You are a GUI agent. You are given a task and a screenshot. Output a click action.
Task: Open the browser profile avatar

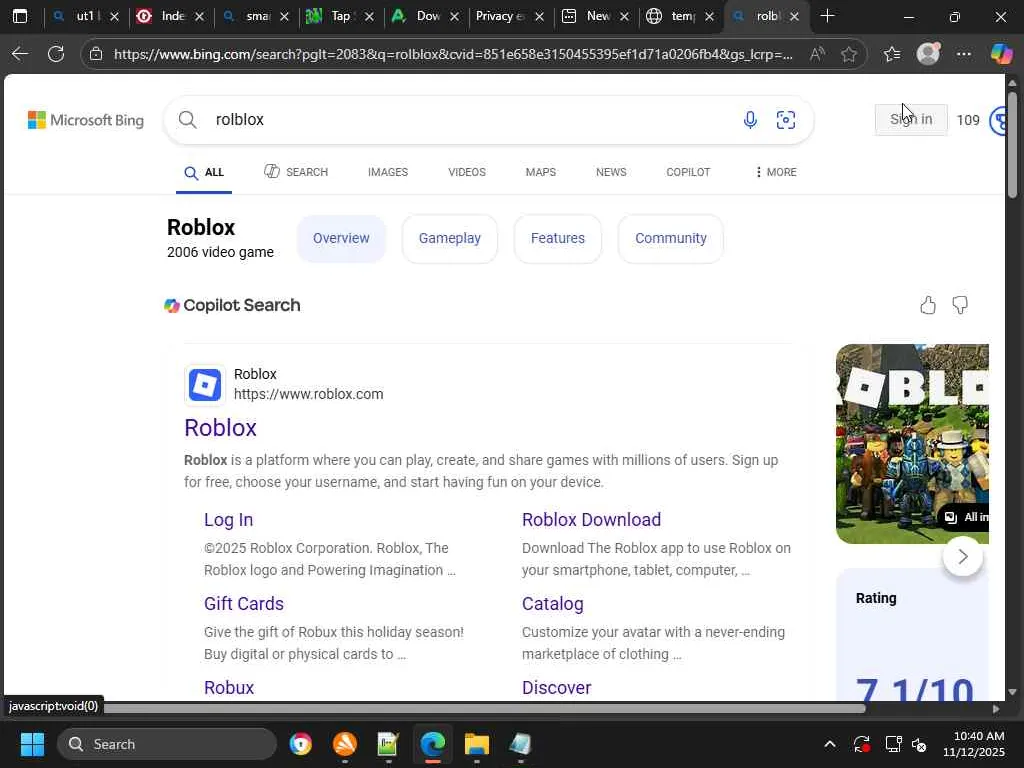(x=928, y=54)
